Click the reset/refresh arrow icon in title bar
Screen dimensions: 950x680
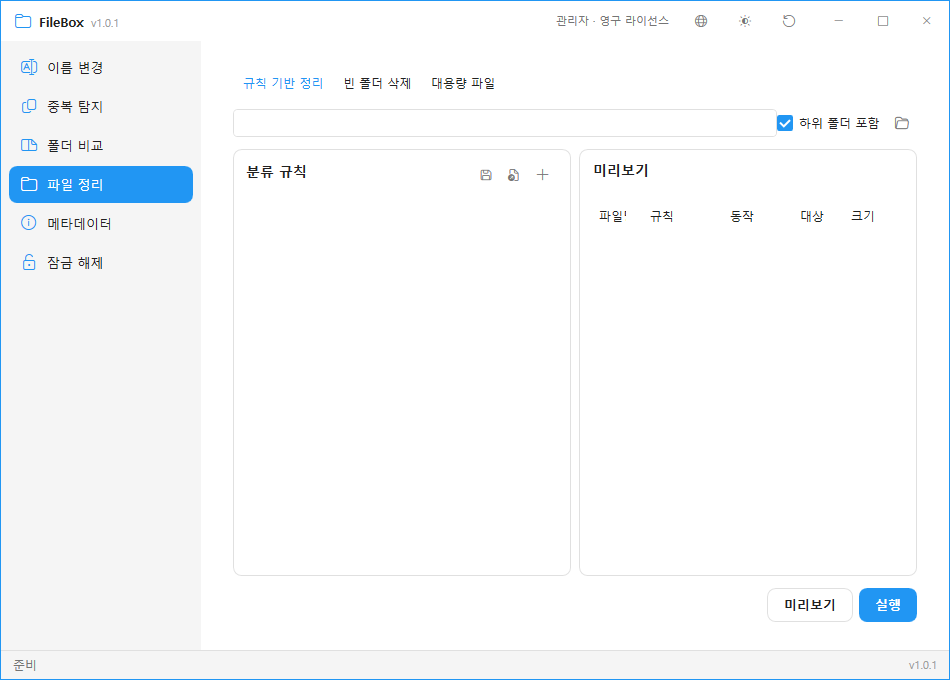(789, 21)
